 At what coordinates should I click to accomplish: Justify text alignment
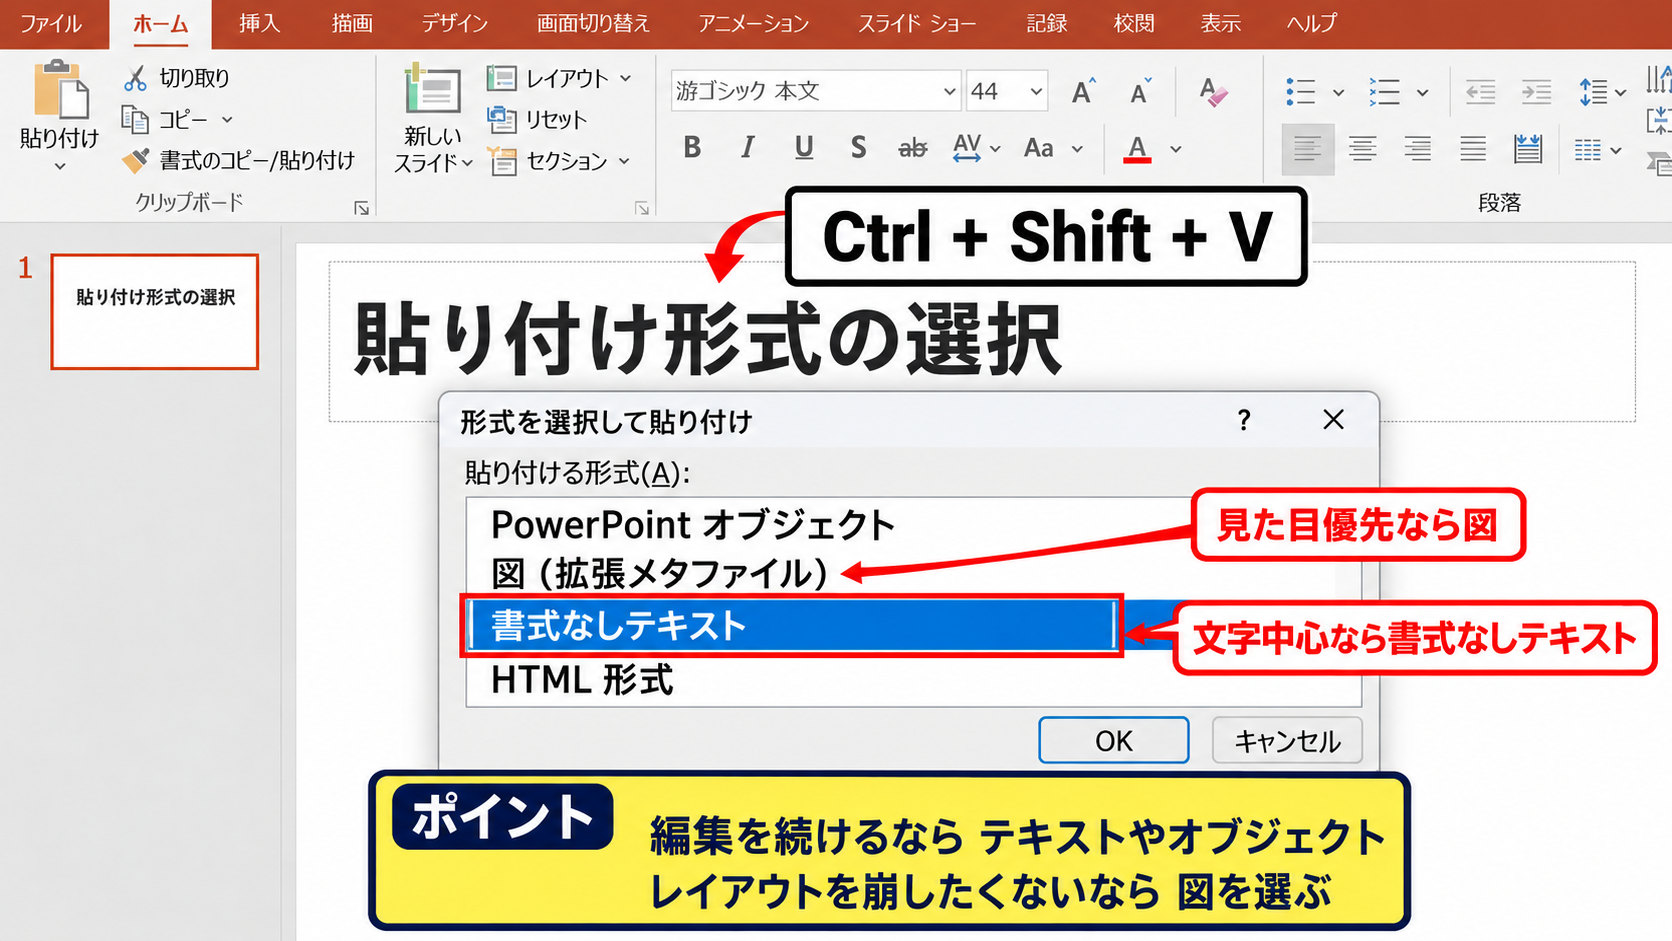click(1472, 149)
